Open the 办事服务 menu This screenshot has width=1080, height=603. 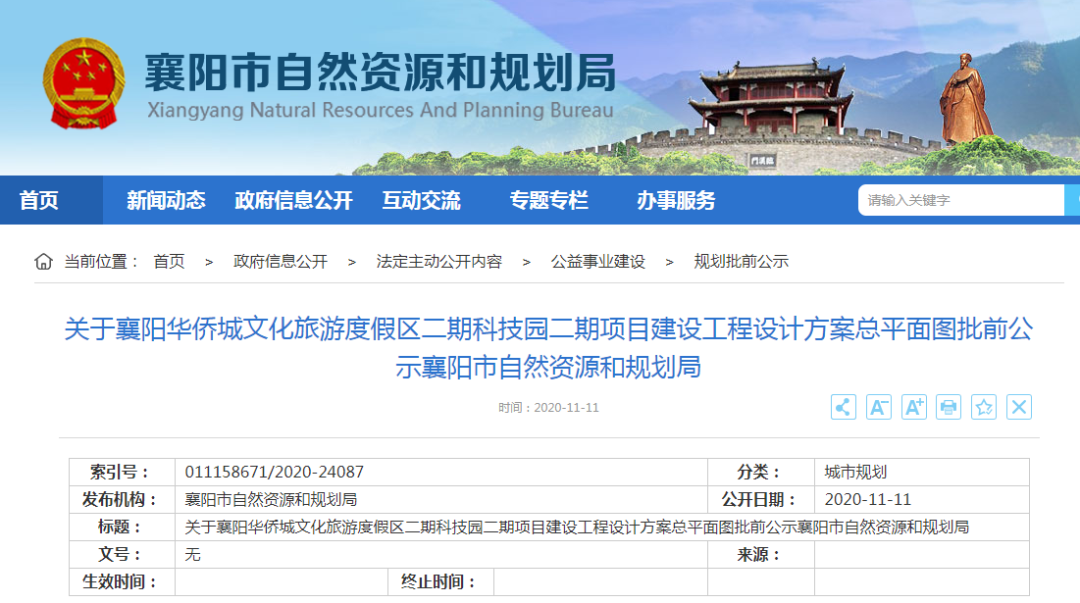pos(676,201)
